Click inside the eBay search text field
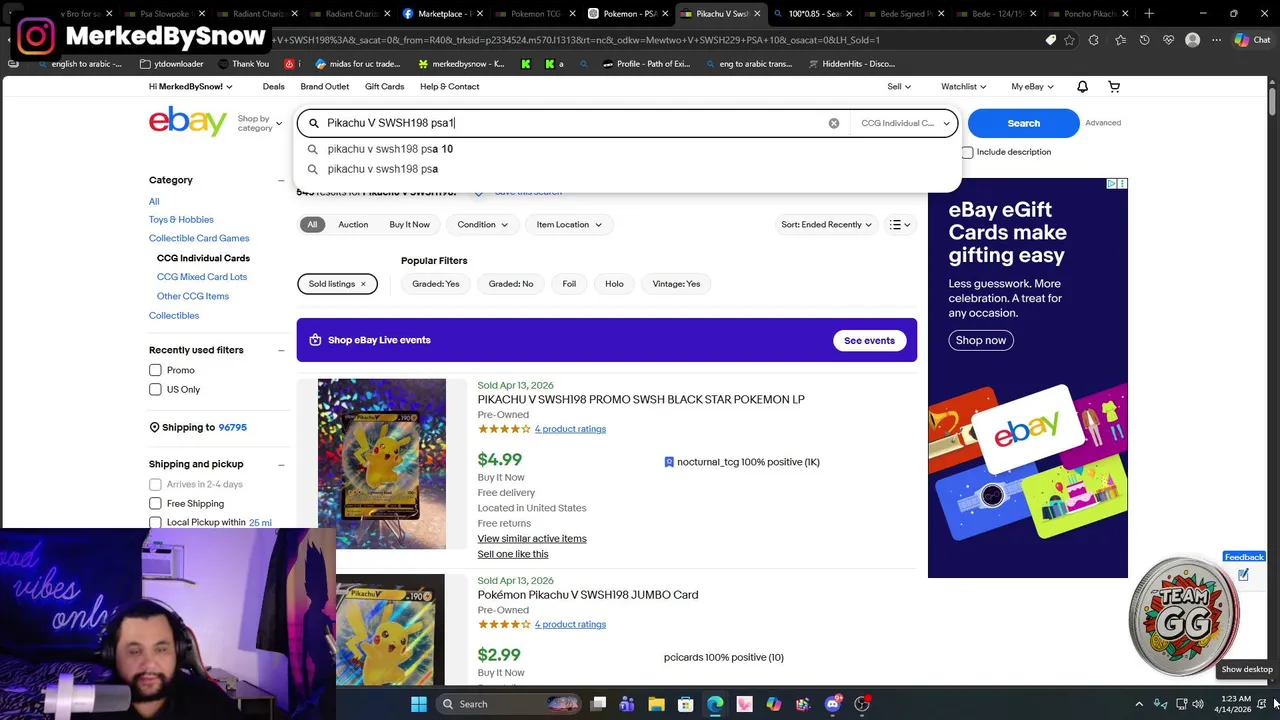The height and width of the screenshot is (720, 1280). point(572,123)
